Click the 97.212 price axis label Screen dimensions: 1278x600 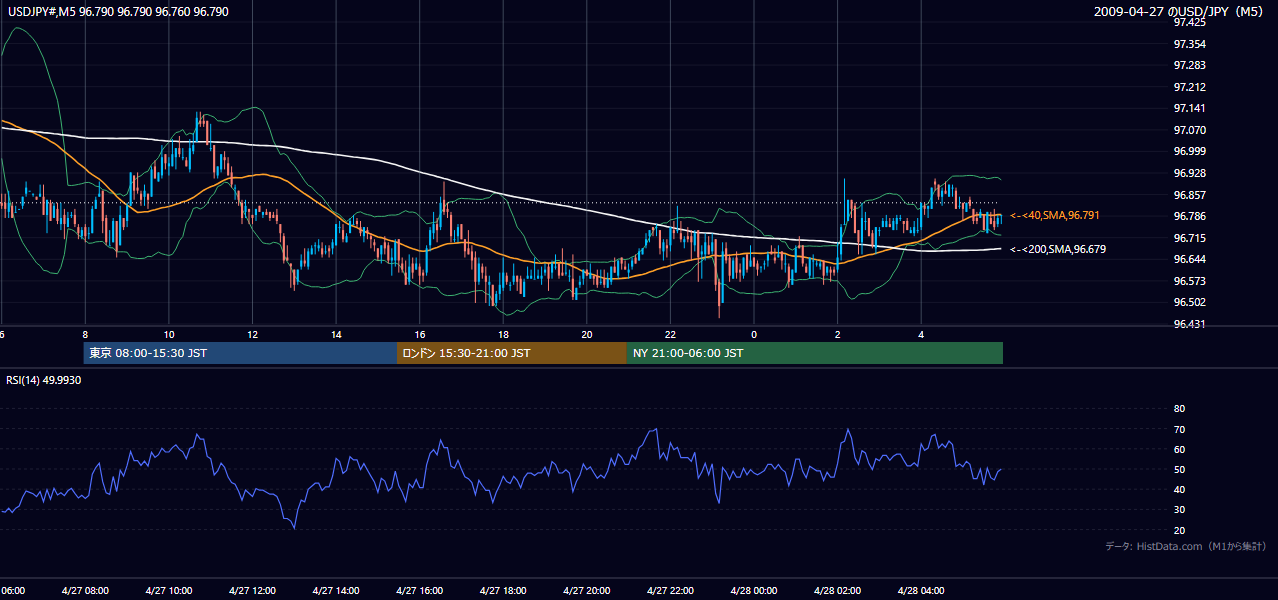tap(1191, 87)
